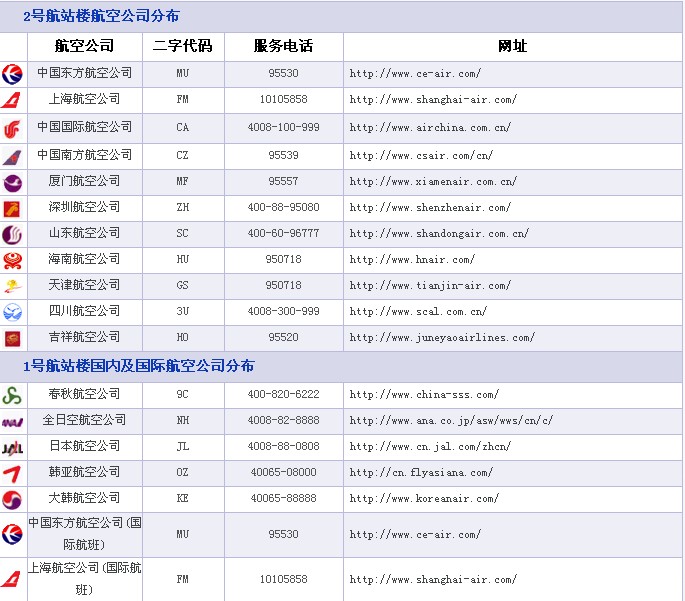685x601 pixels.
Task: Click the 中国南方航空公司 name cell
Action: pos(84,155)
